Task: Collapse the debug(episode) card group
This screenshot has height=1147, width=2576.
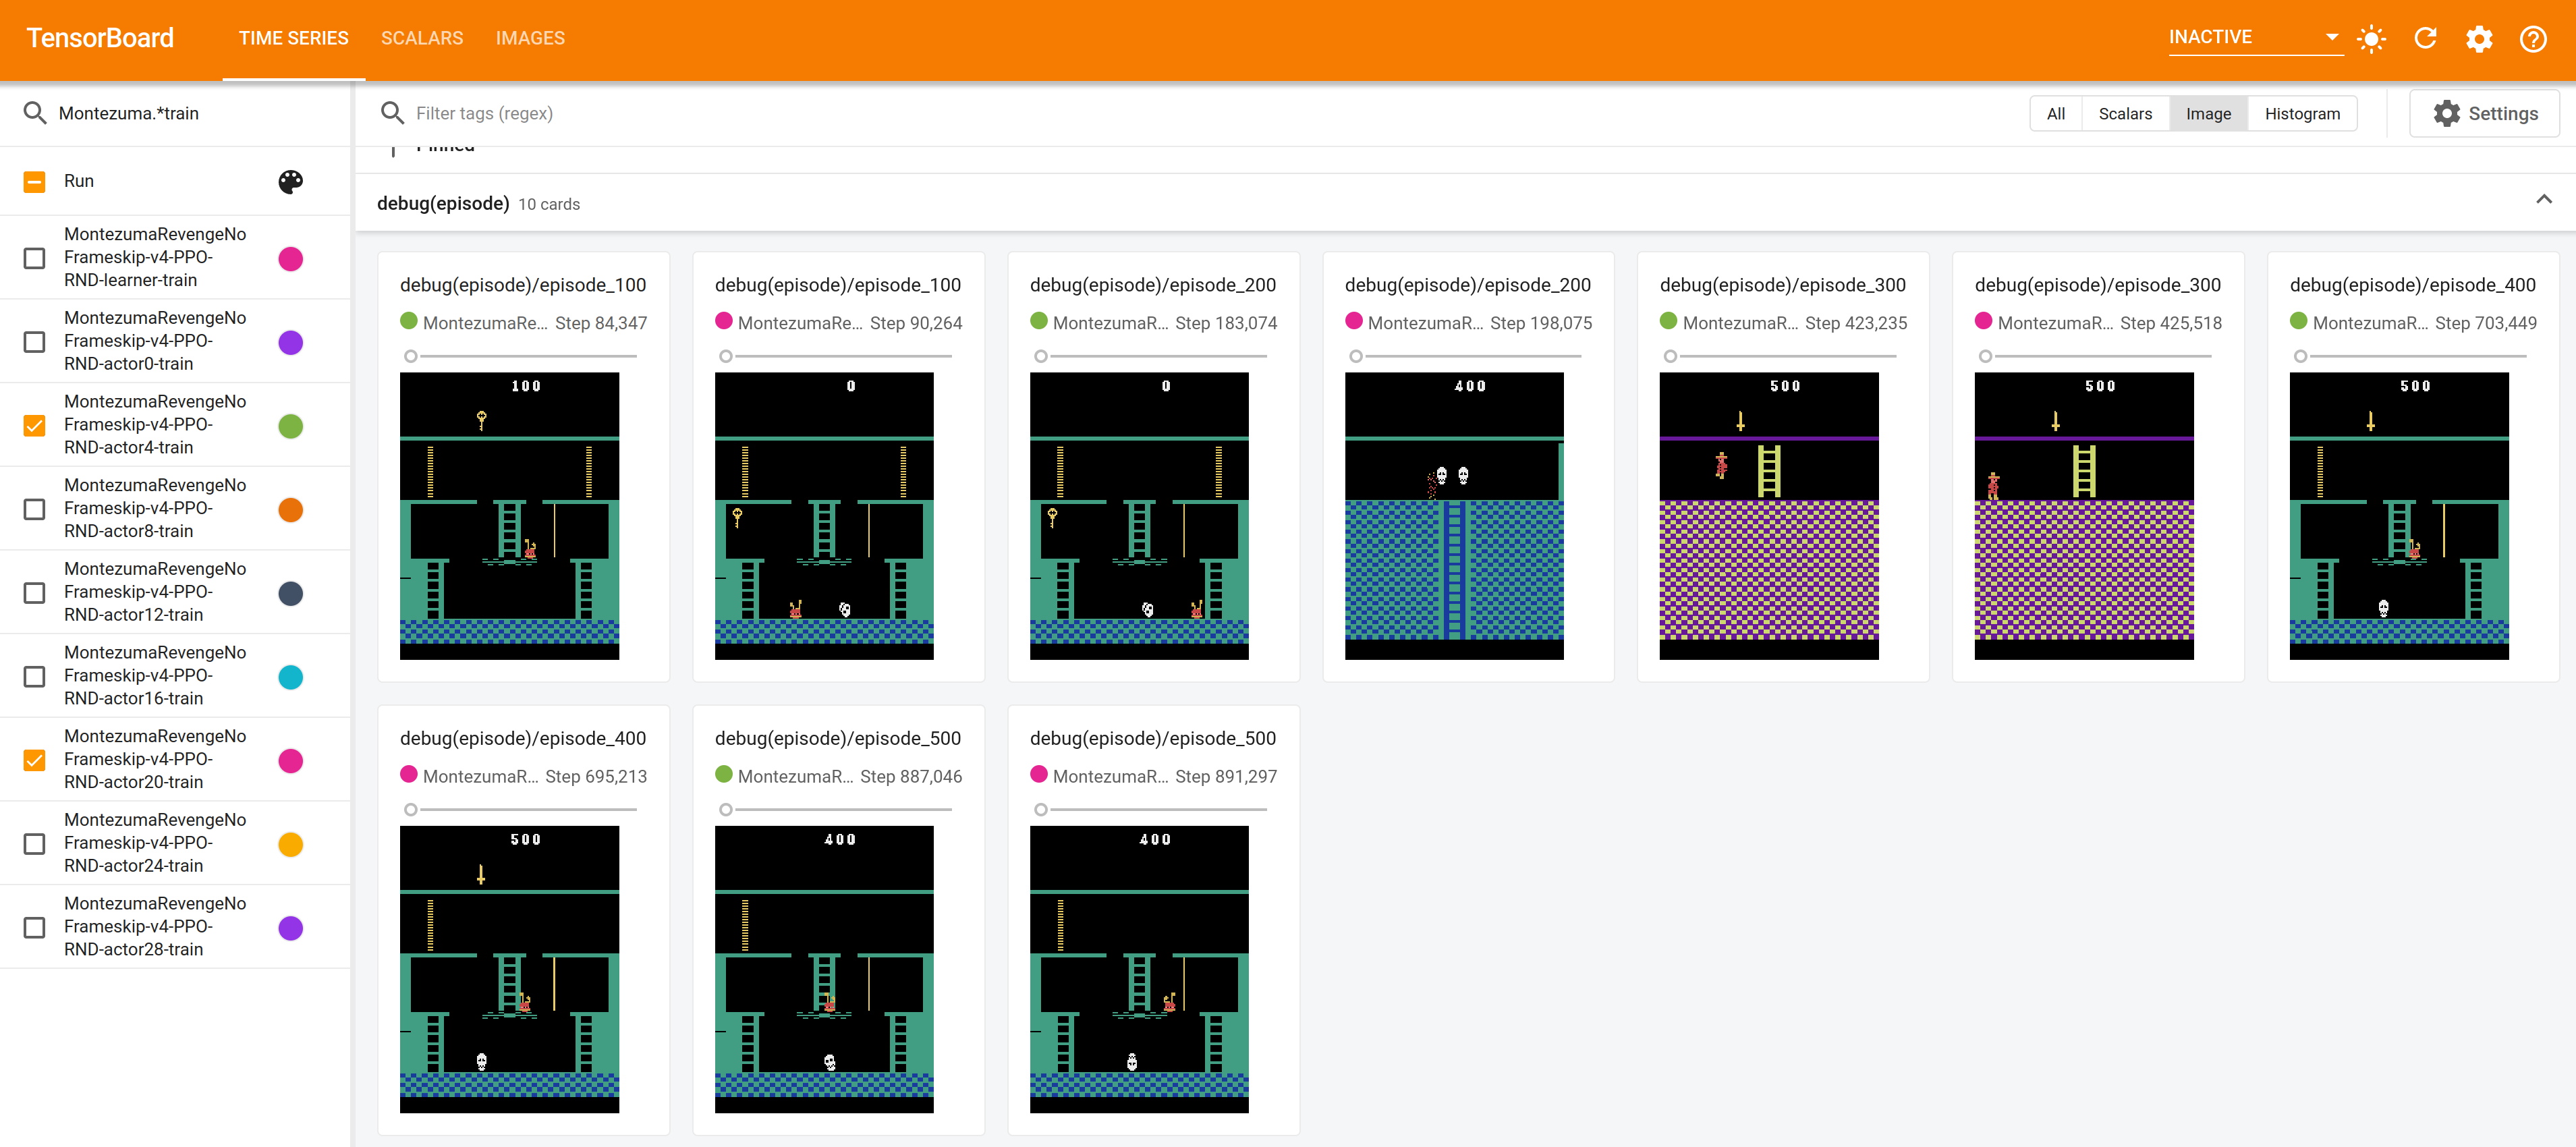Action: click(2544, 200)
